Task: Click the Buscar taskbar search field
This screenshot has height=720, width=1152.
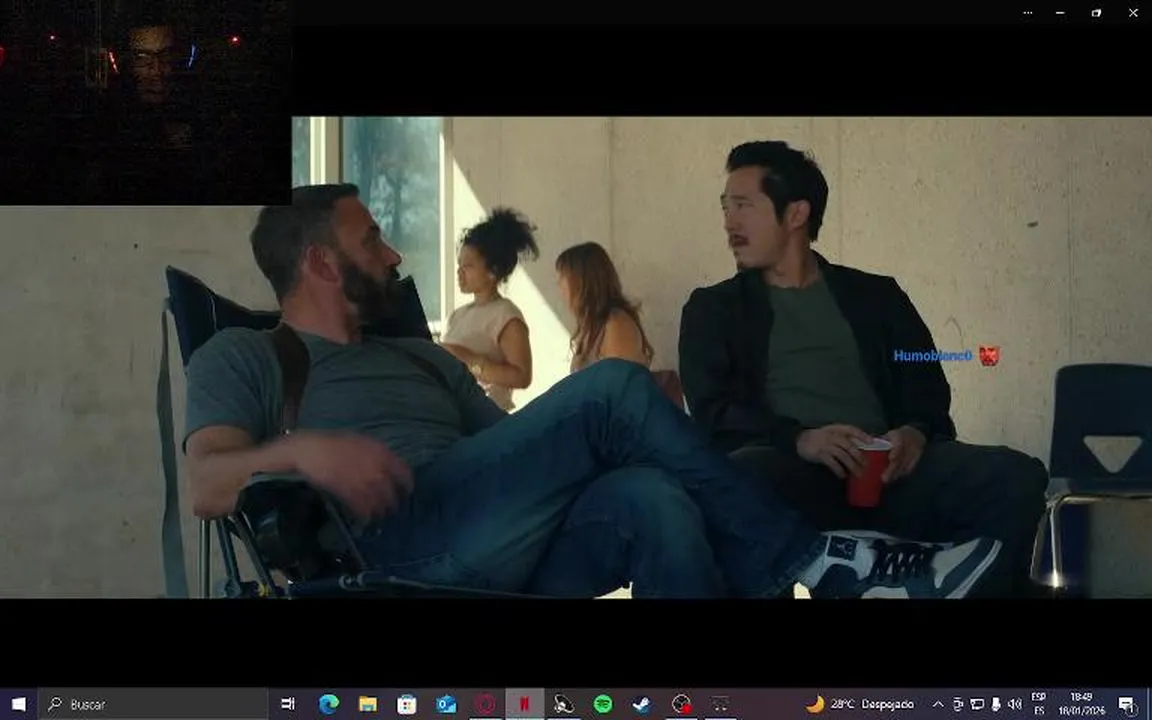Action: tap(153, 704)
